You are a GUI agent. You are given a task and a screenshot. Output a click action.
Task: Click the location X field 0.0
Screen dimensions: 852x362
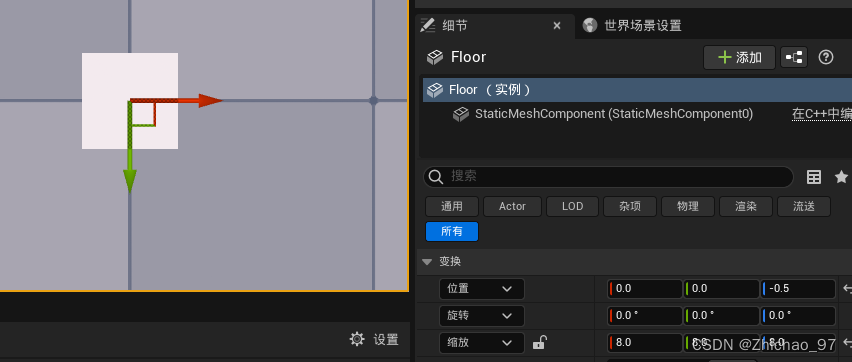[x=645, y=289]
